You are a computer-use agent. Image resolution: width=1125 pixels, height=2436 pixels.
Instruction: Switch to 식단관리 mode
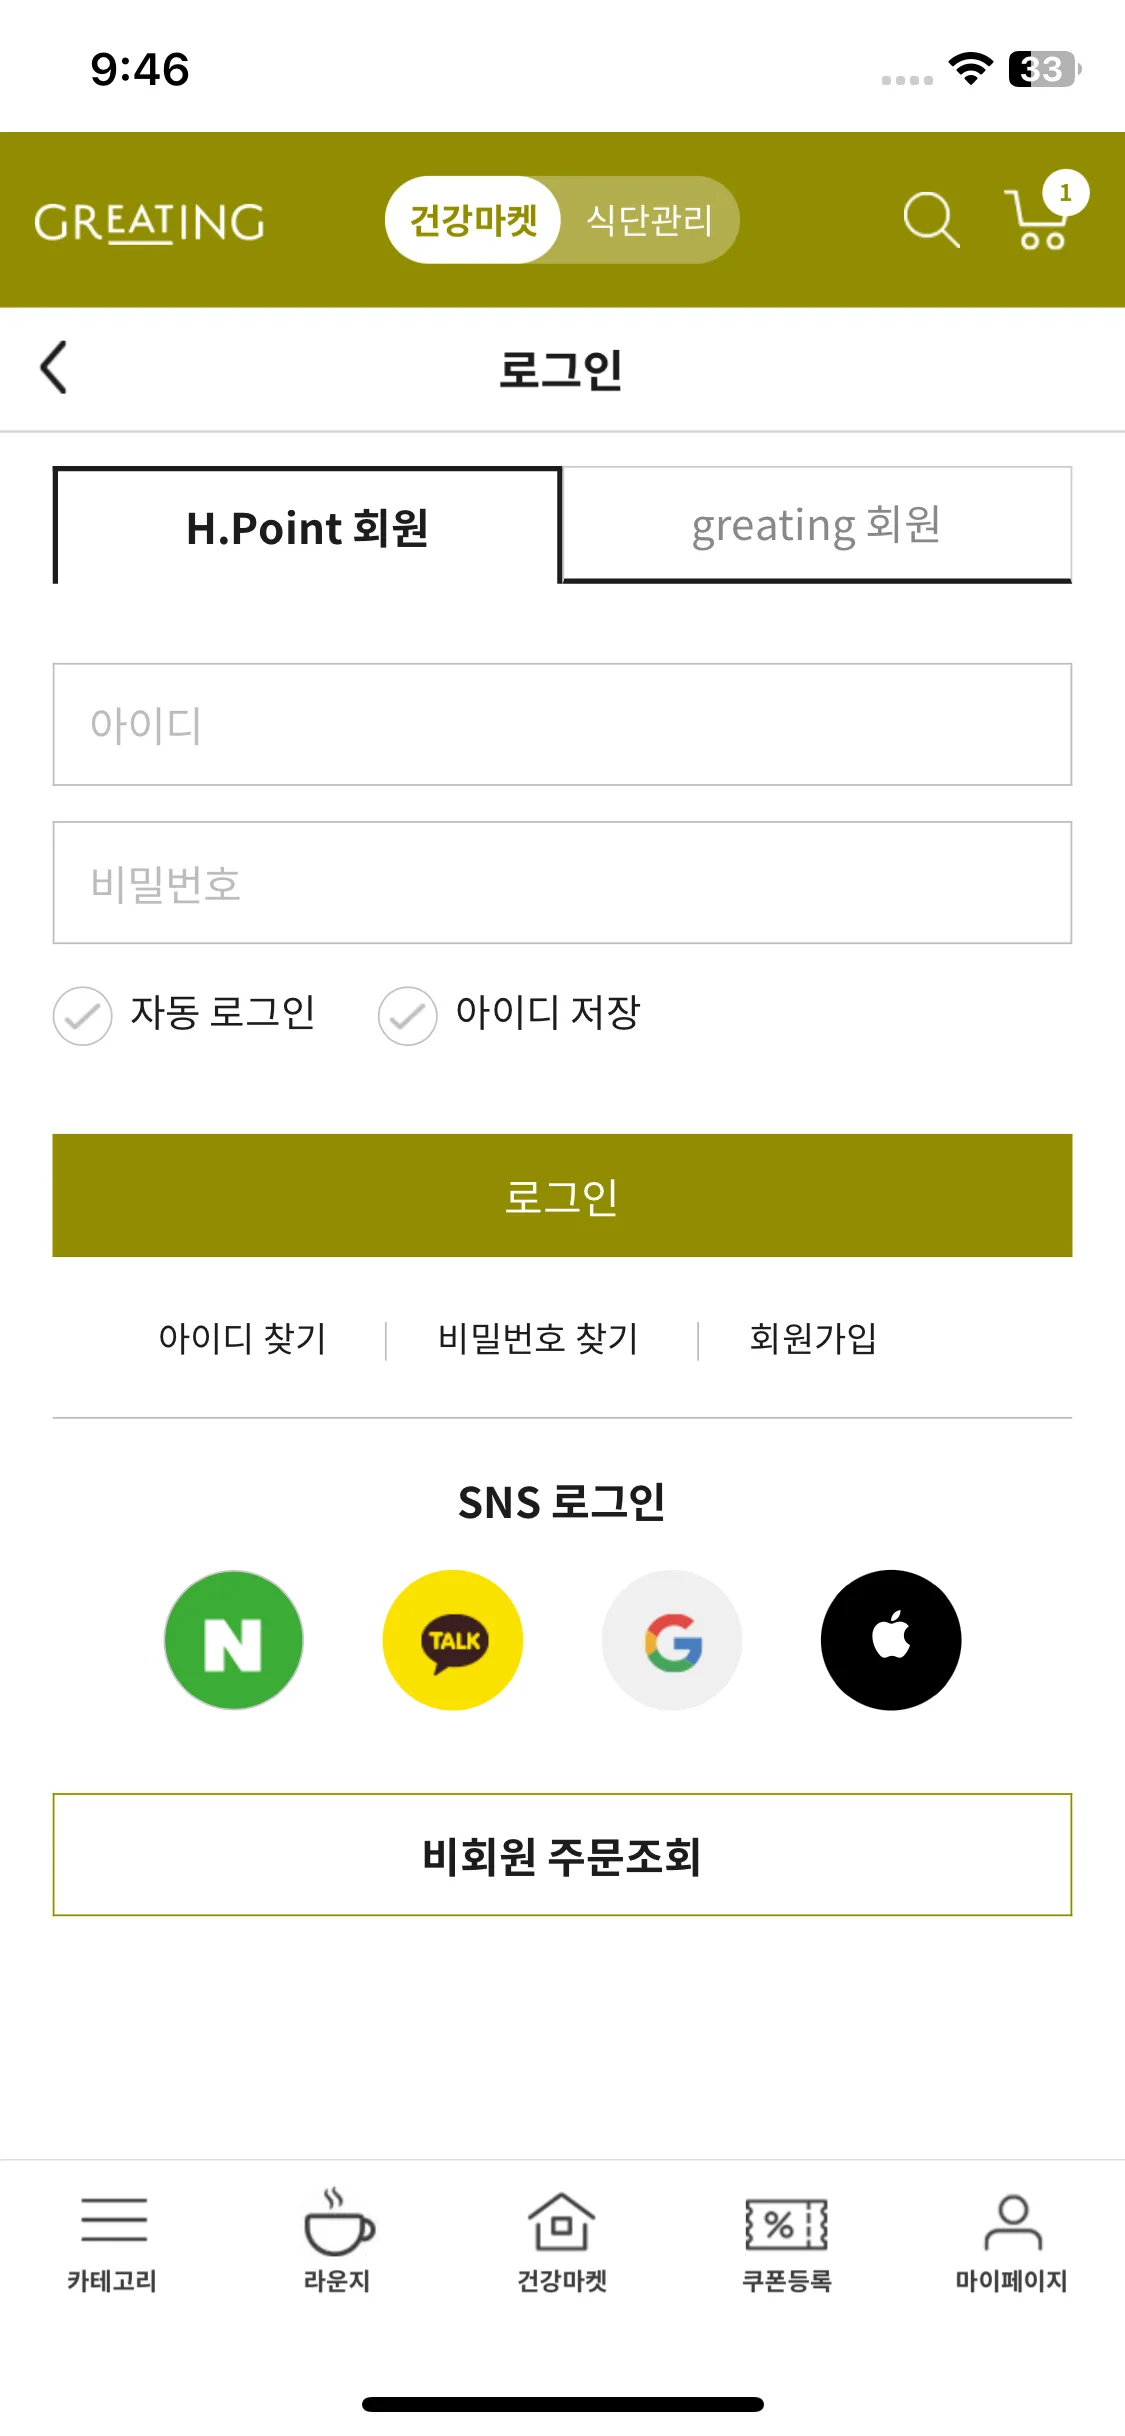[649, 220]
